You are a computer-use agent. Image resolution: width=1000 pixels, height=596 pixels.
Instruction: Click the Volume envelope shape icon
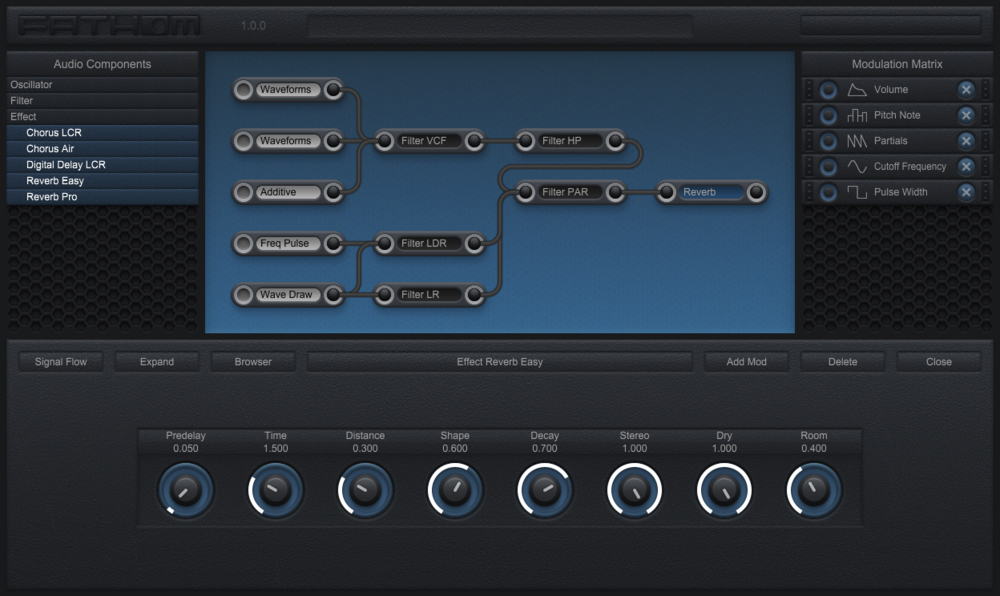pyautogui.click(x=857, y=90)
